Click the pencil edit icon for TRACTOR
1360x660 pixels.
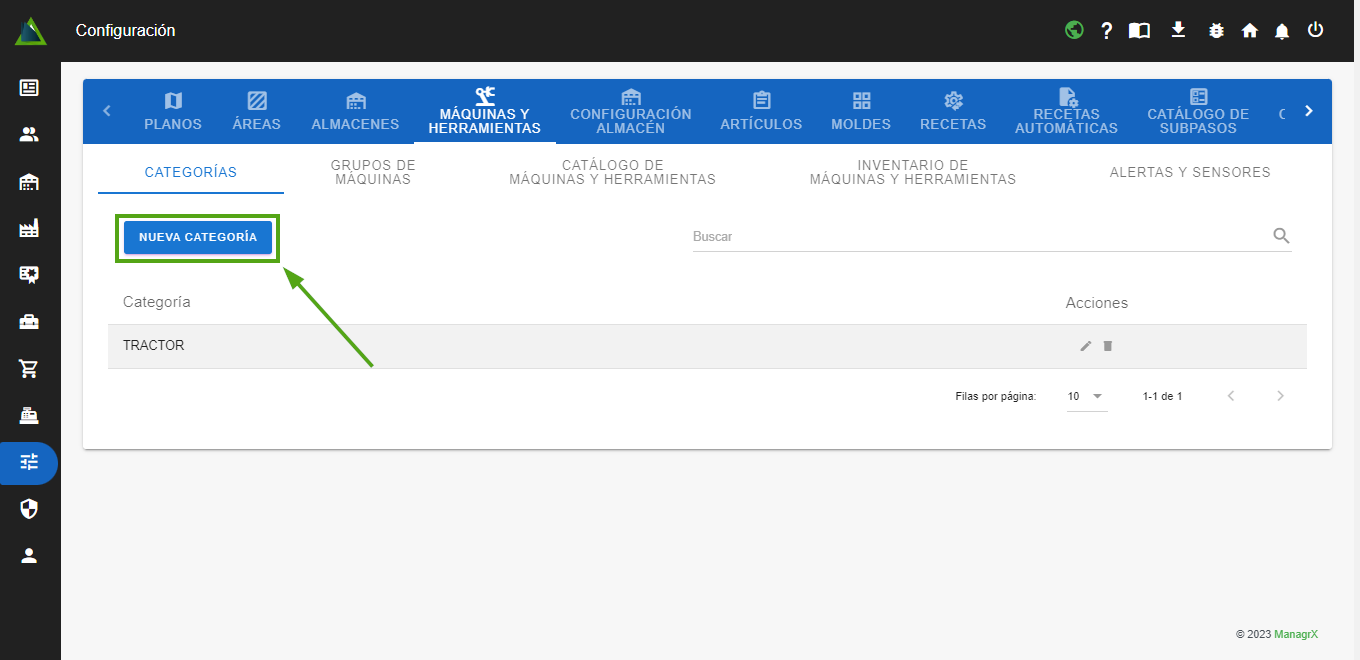point(1086,346)
